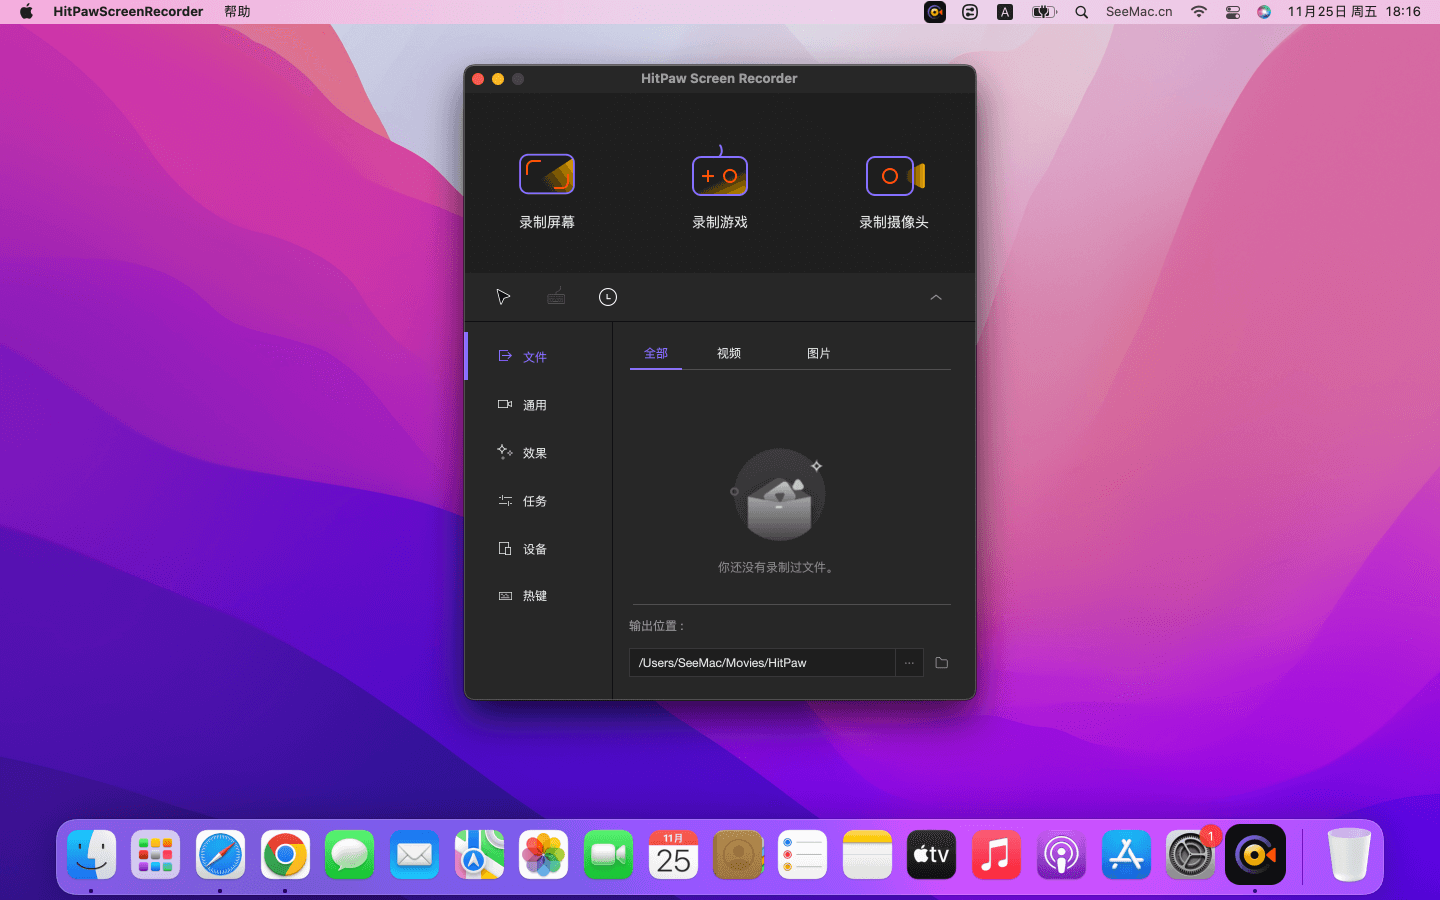
Task: Click HitPaw Screen Recorder dock icon
Action: (1255, 855)
